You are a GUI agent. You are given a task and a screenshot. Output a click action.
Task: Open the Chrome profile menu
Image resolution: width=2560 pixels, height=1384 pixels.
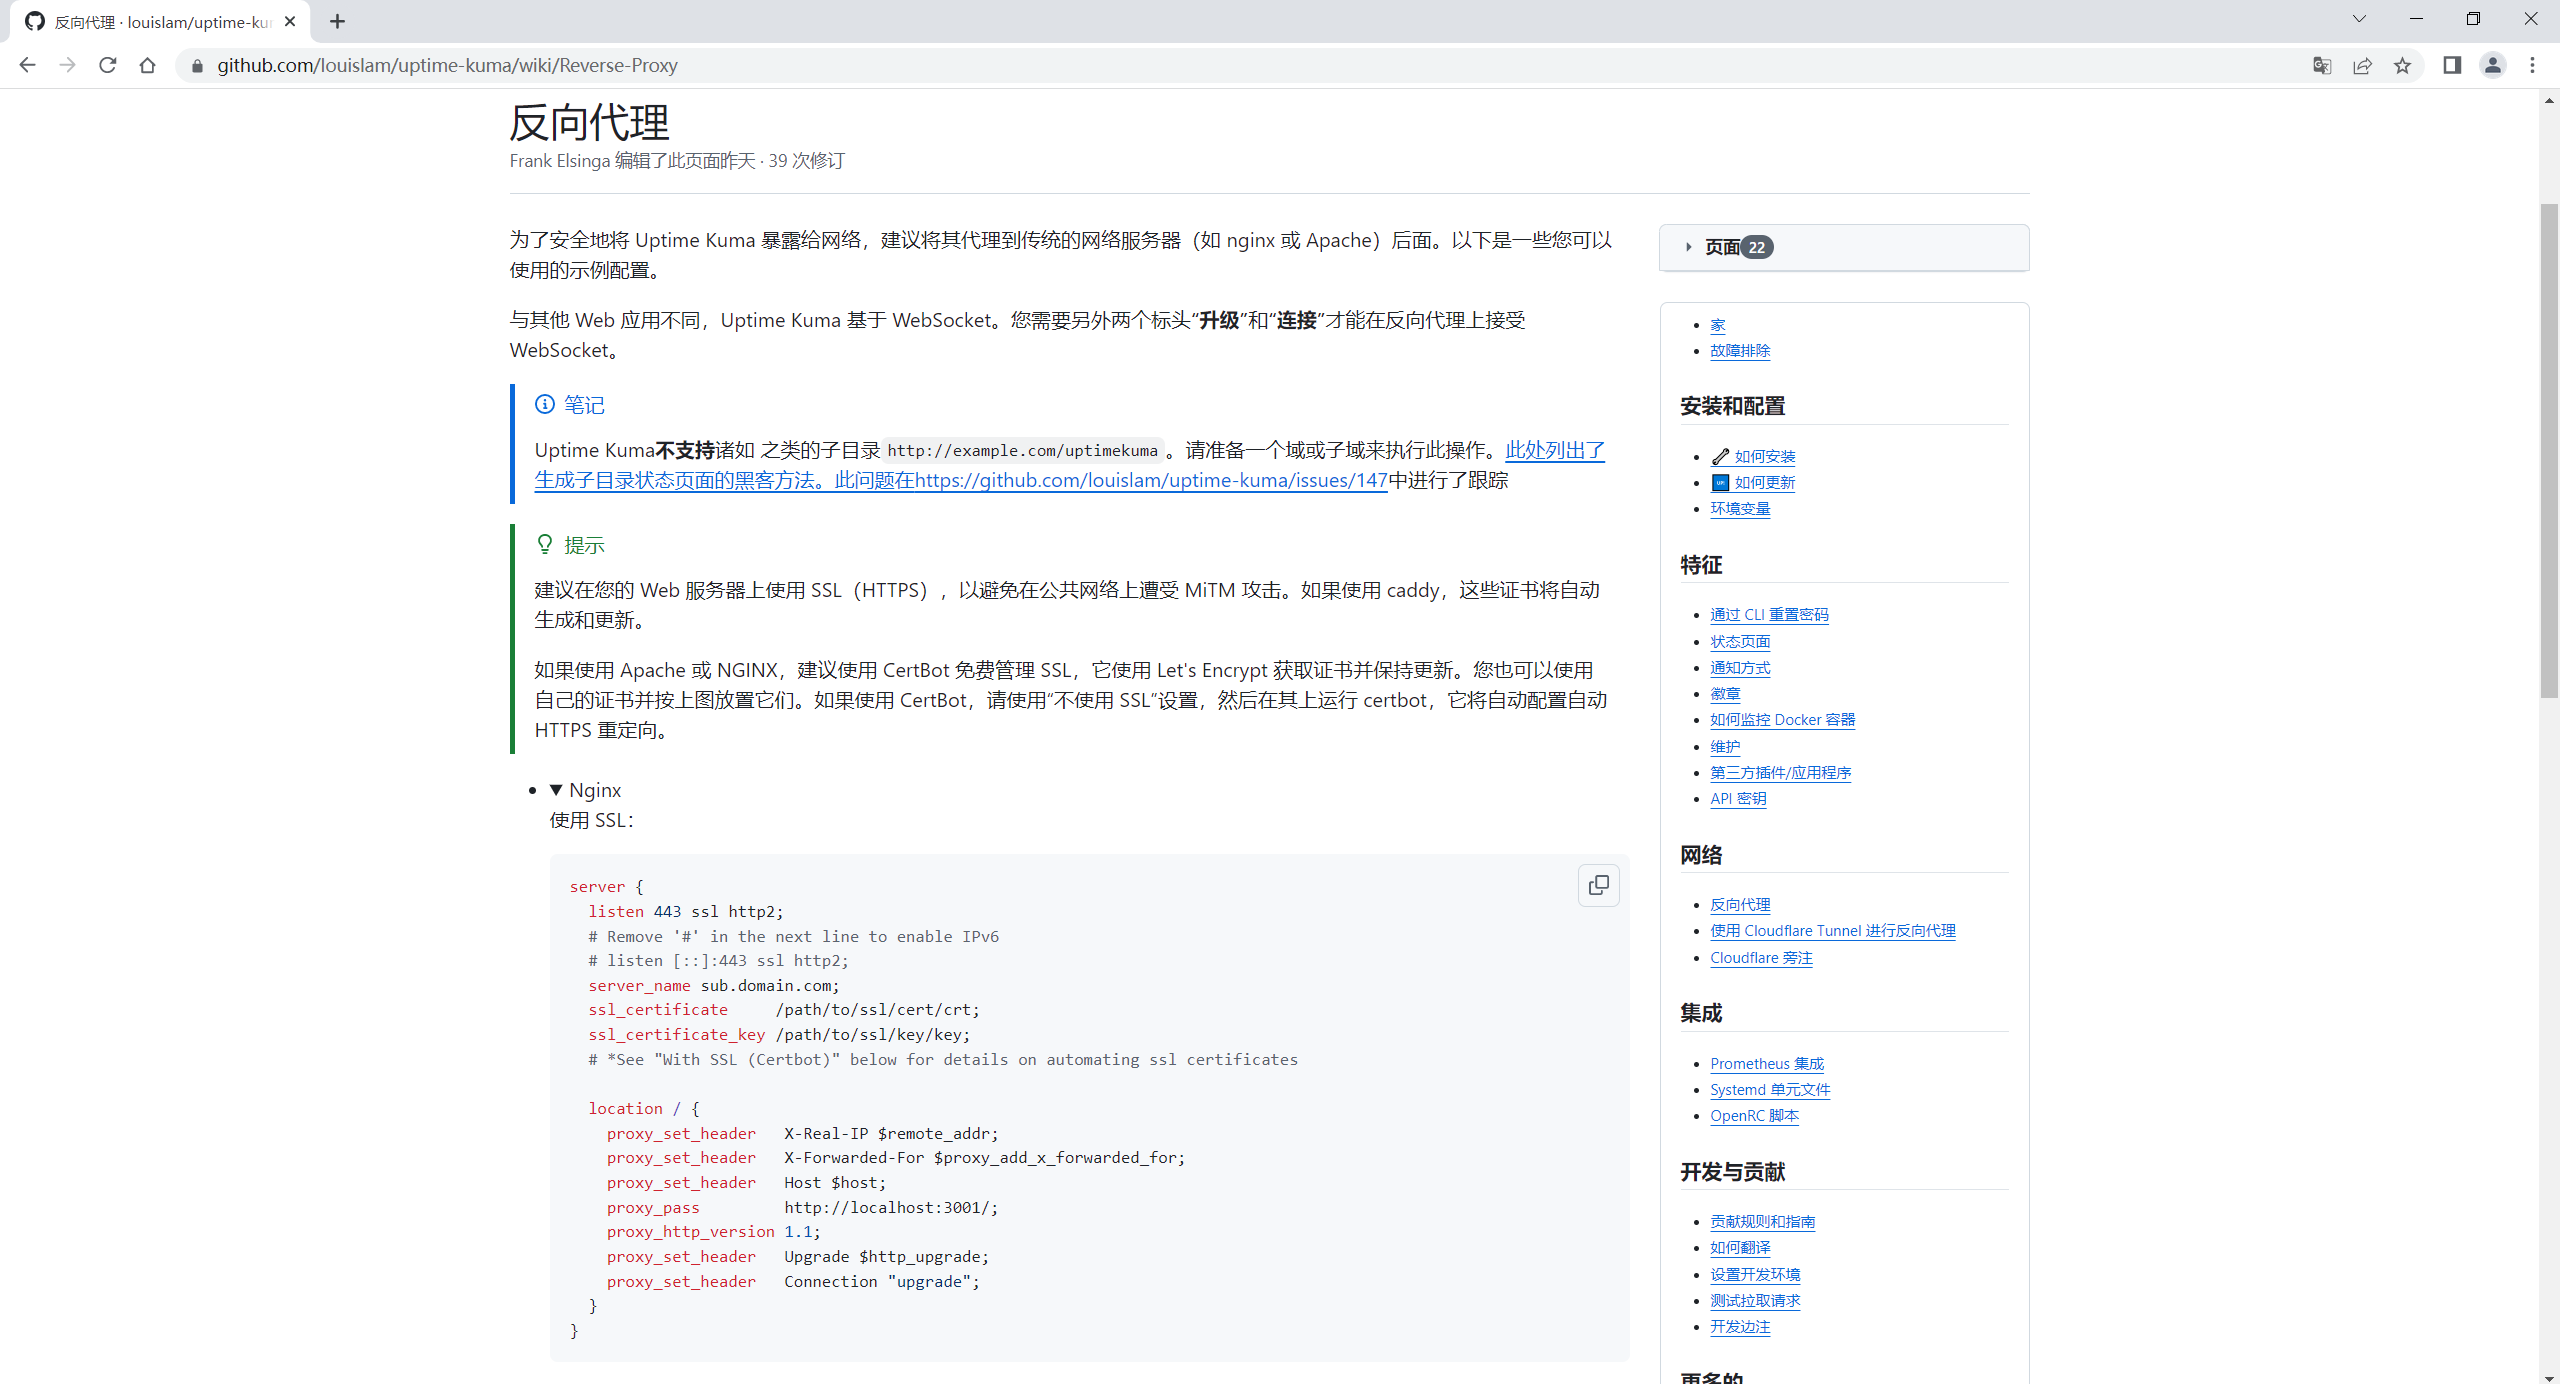2492,65
